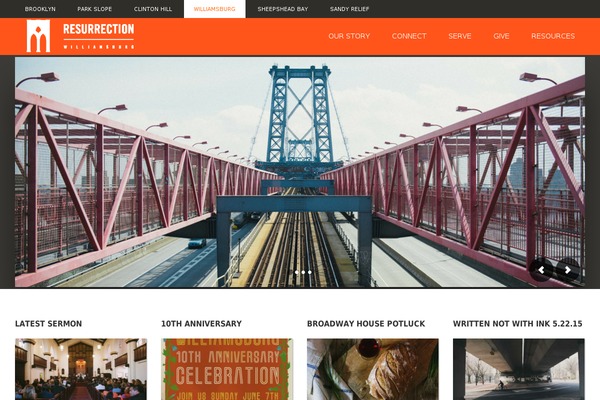Switch to the Clinton Hill tab
Screen dimensions: 600x400
tap(153, 9)
